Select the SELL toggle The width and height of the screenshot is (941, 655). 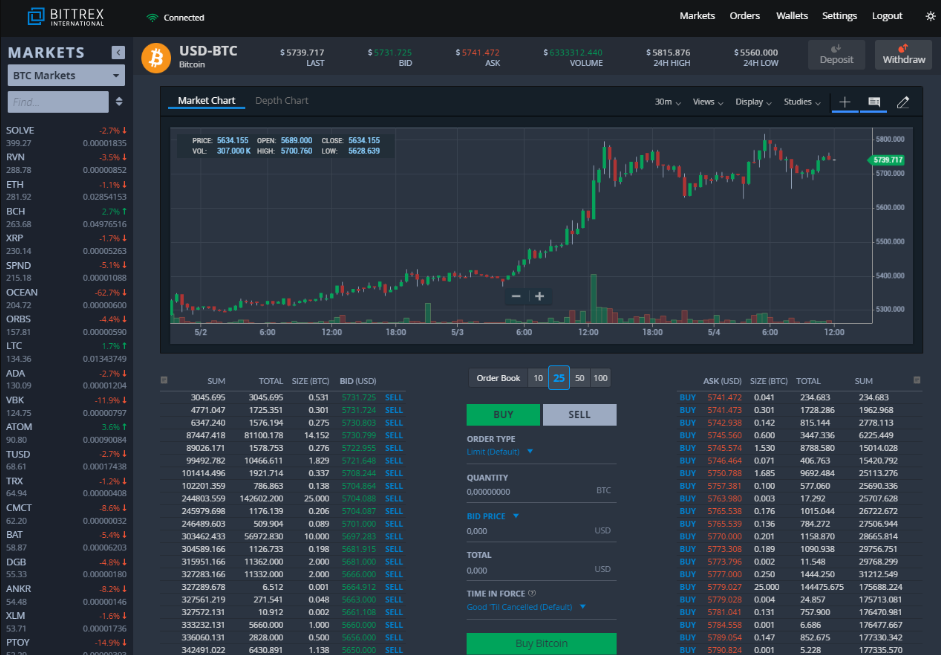point(579,414)
